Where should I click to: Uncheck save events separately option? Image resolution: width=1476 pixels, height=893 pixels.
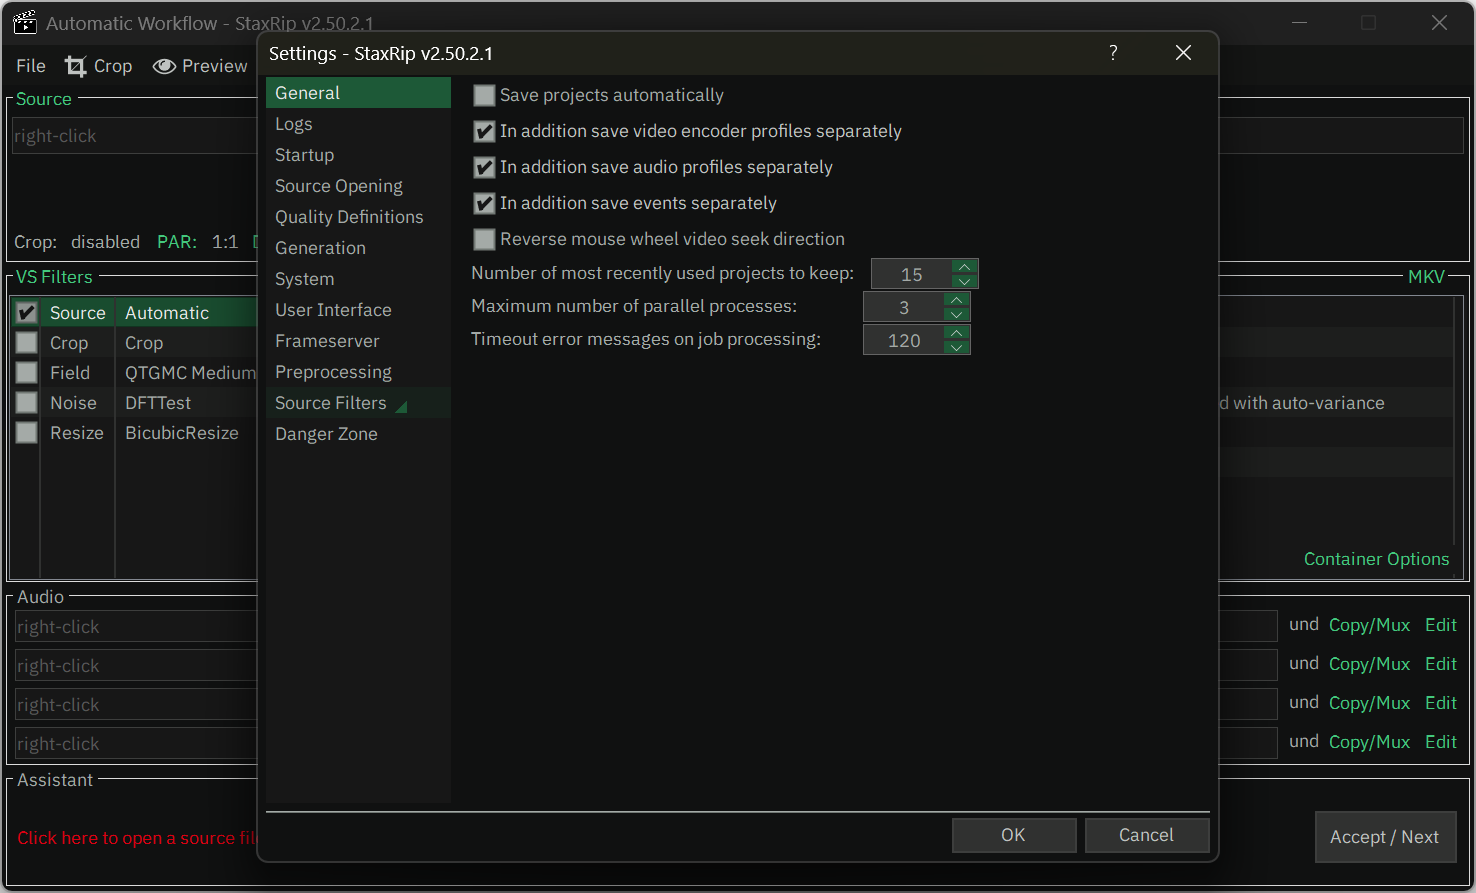point(484,203)
